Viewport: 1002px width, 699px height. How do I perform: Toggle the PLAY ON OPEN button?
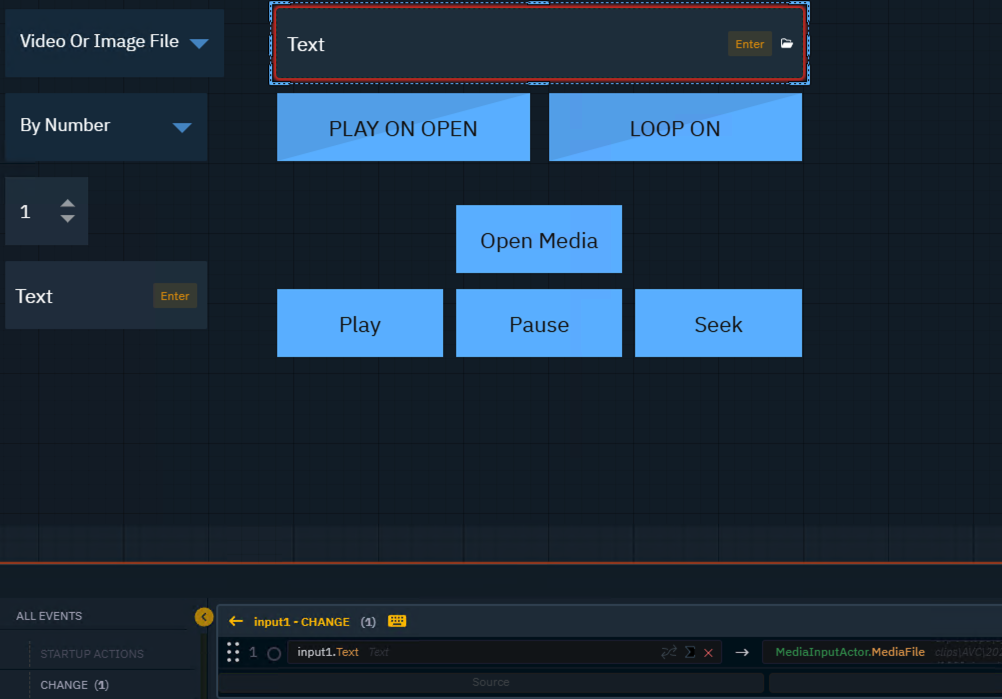click(403, 127)
